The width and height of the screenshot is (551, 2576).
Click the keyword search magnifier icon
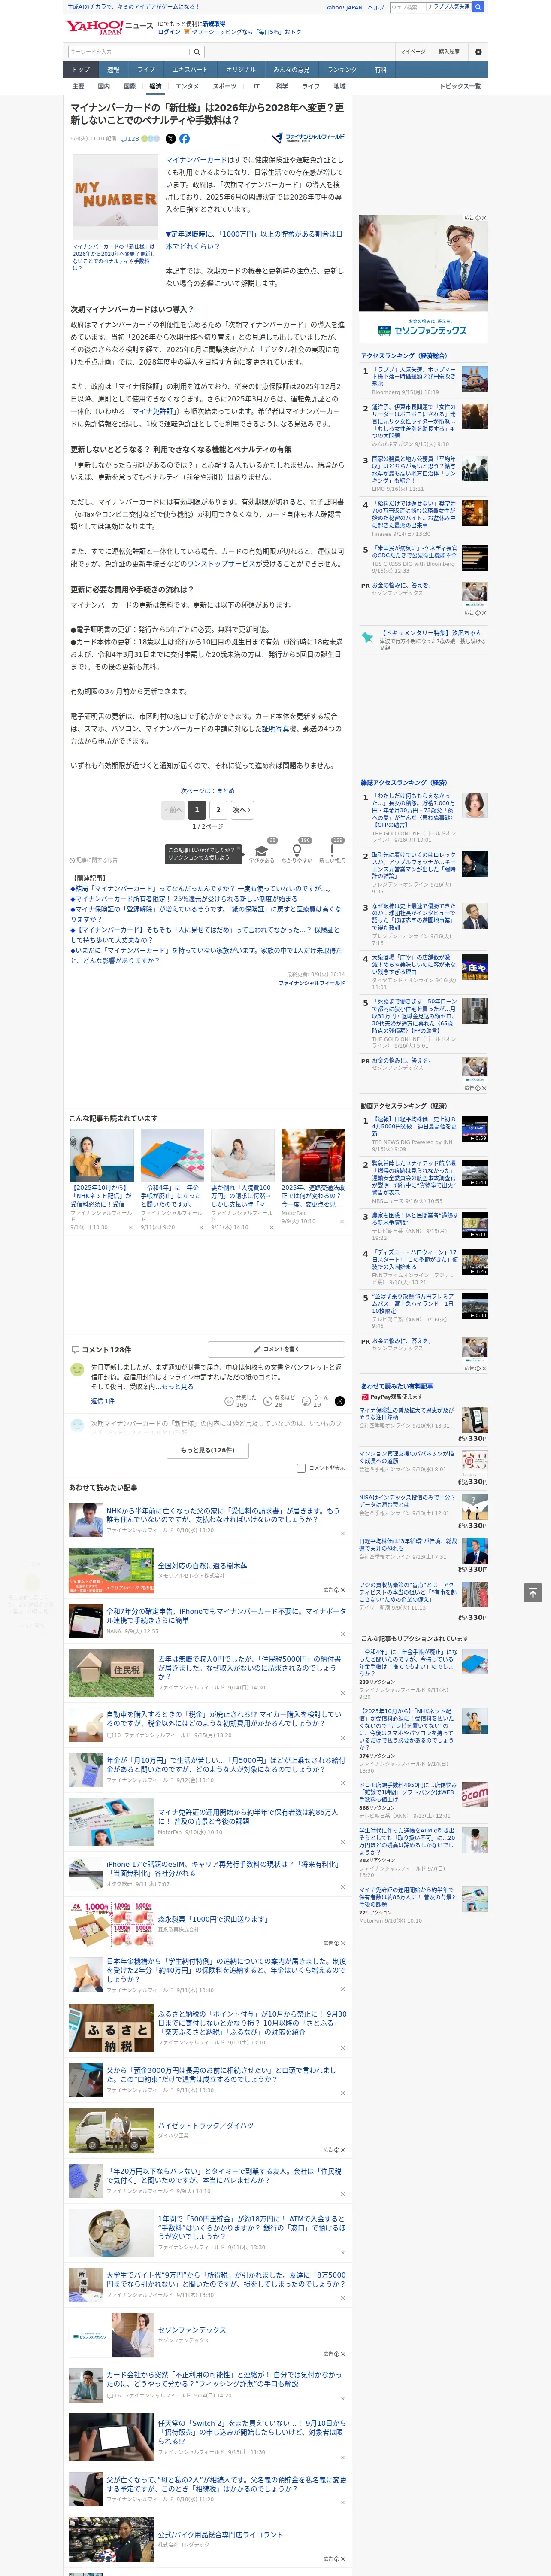pyautogui.click(x=197, y=52)
